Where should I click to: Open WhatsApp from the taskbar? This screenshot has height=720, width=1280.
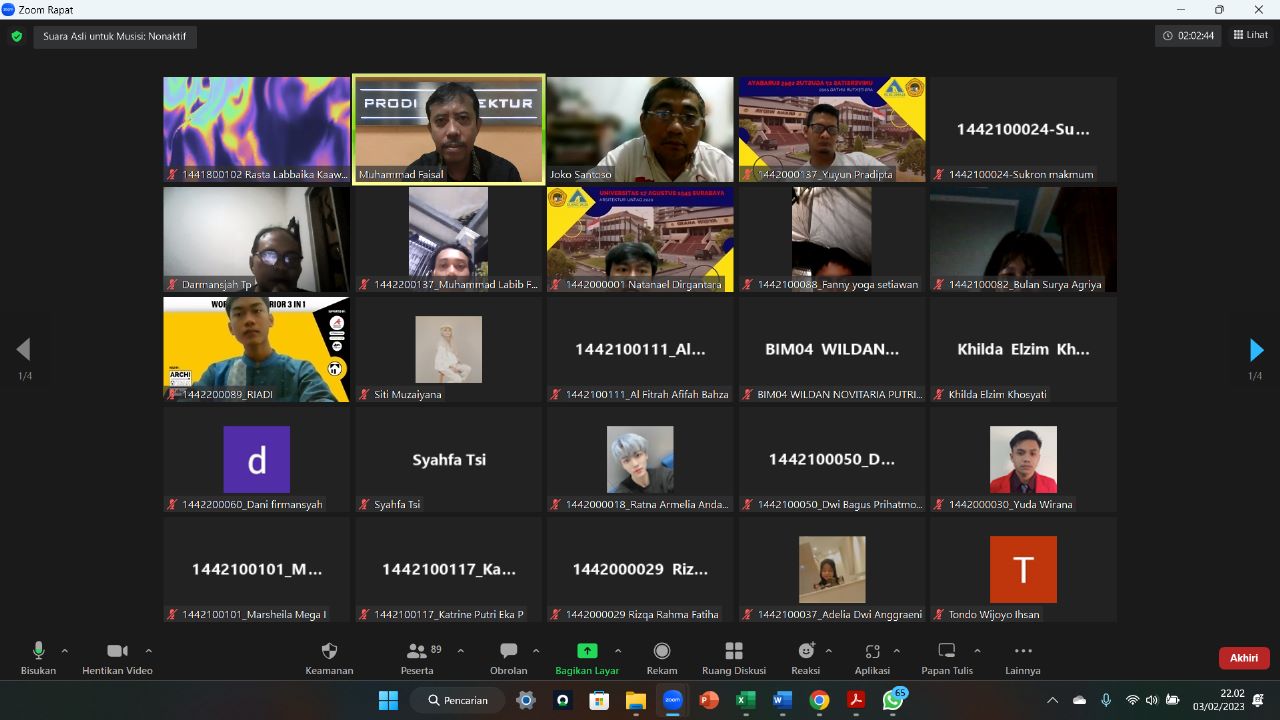tap(892, 700)
